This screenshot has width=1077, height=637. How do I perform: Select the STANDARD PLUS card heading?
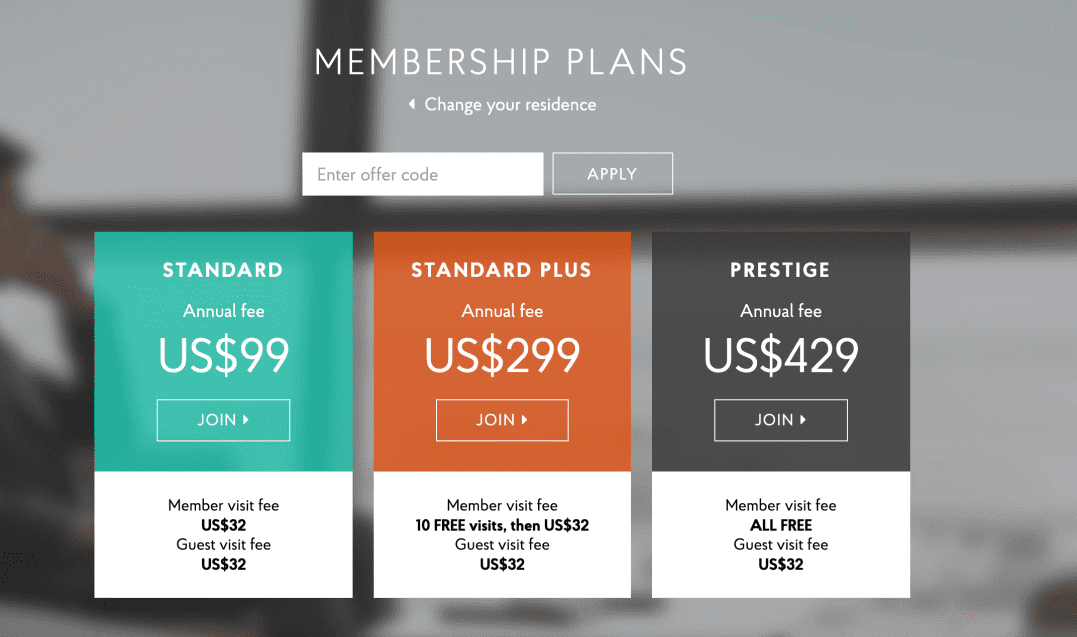[x=502, y=270]
